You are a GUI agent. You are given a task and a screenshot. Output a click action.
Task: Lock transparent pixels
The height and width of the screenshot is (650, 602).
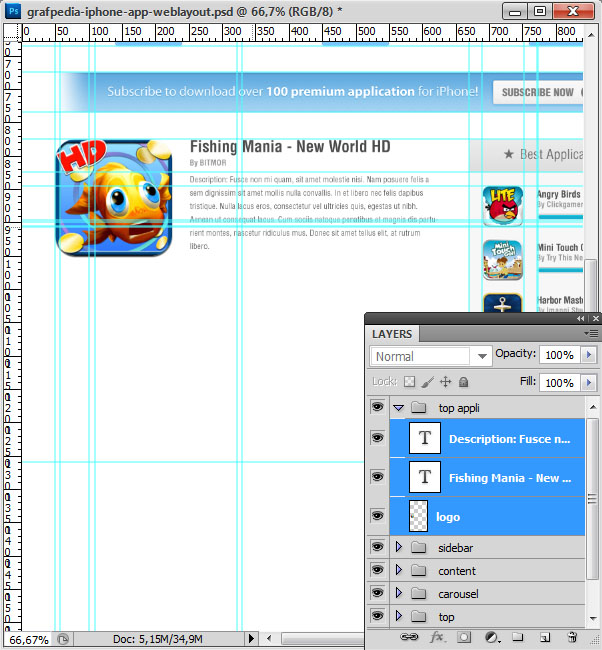point(409,381)
